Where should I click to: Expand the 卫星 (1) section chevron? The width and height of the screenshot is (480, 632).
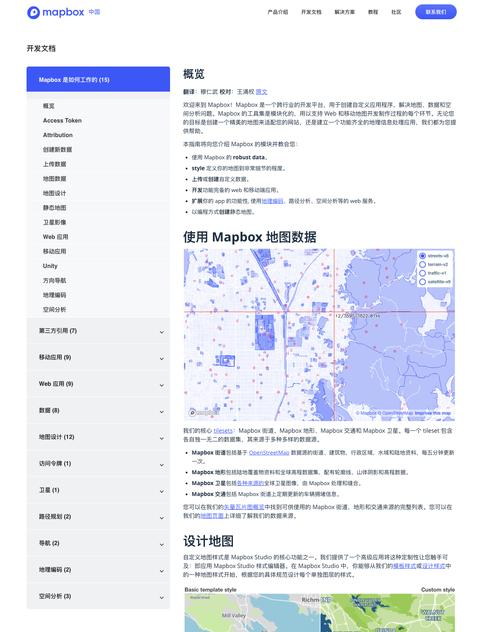[162, 492]
